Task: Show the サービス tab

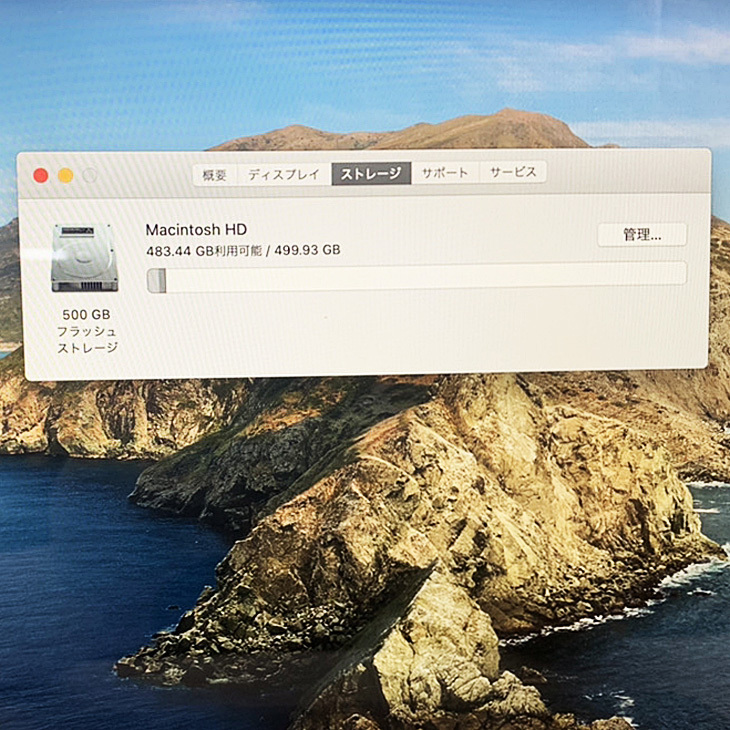Action: (x=513, y=172)
